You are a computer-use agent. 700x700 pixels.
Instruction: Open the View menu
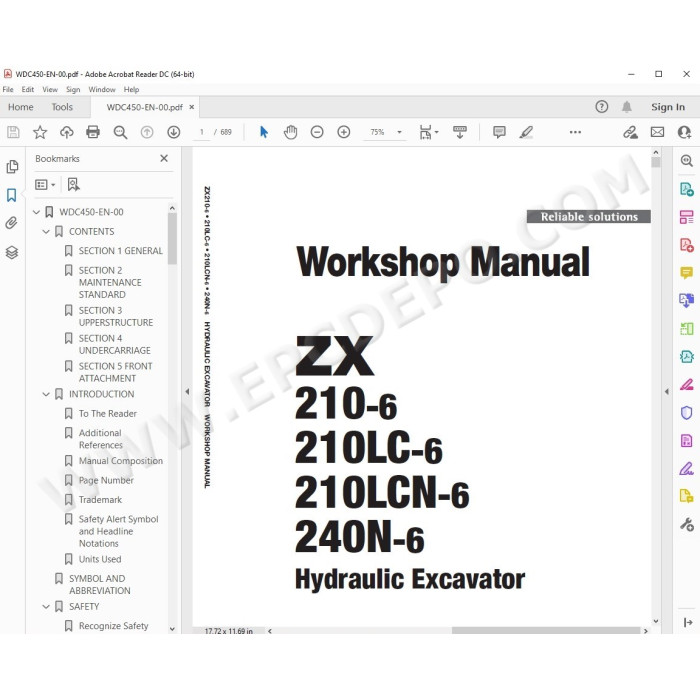(x=50, y=89)
